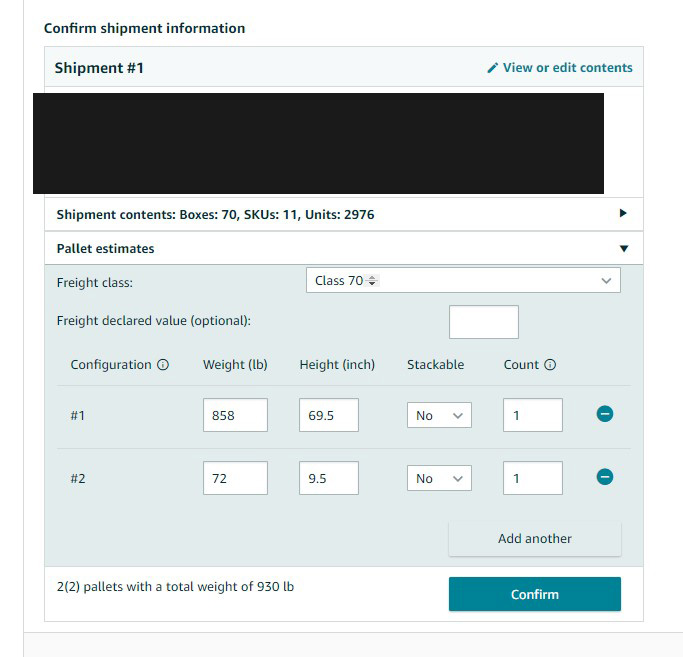Remove pallet configuration #2 with minus icon
Viewport: 683px width, 657px height.
[x=605, y=477]
